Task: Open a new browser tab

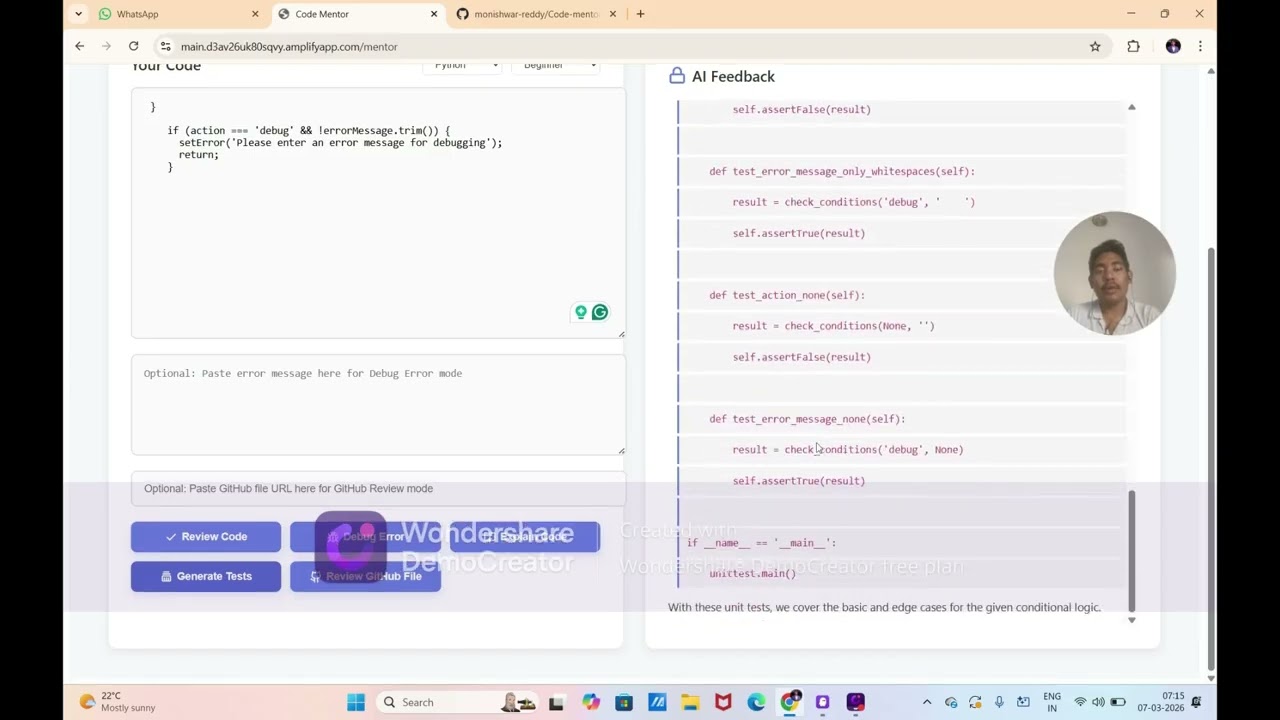Action: [640, 14]
